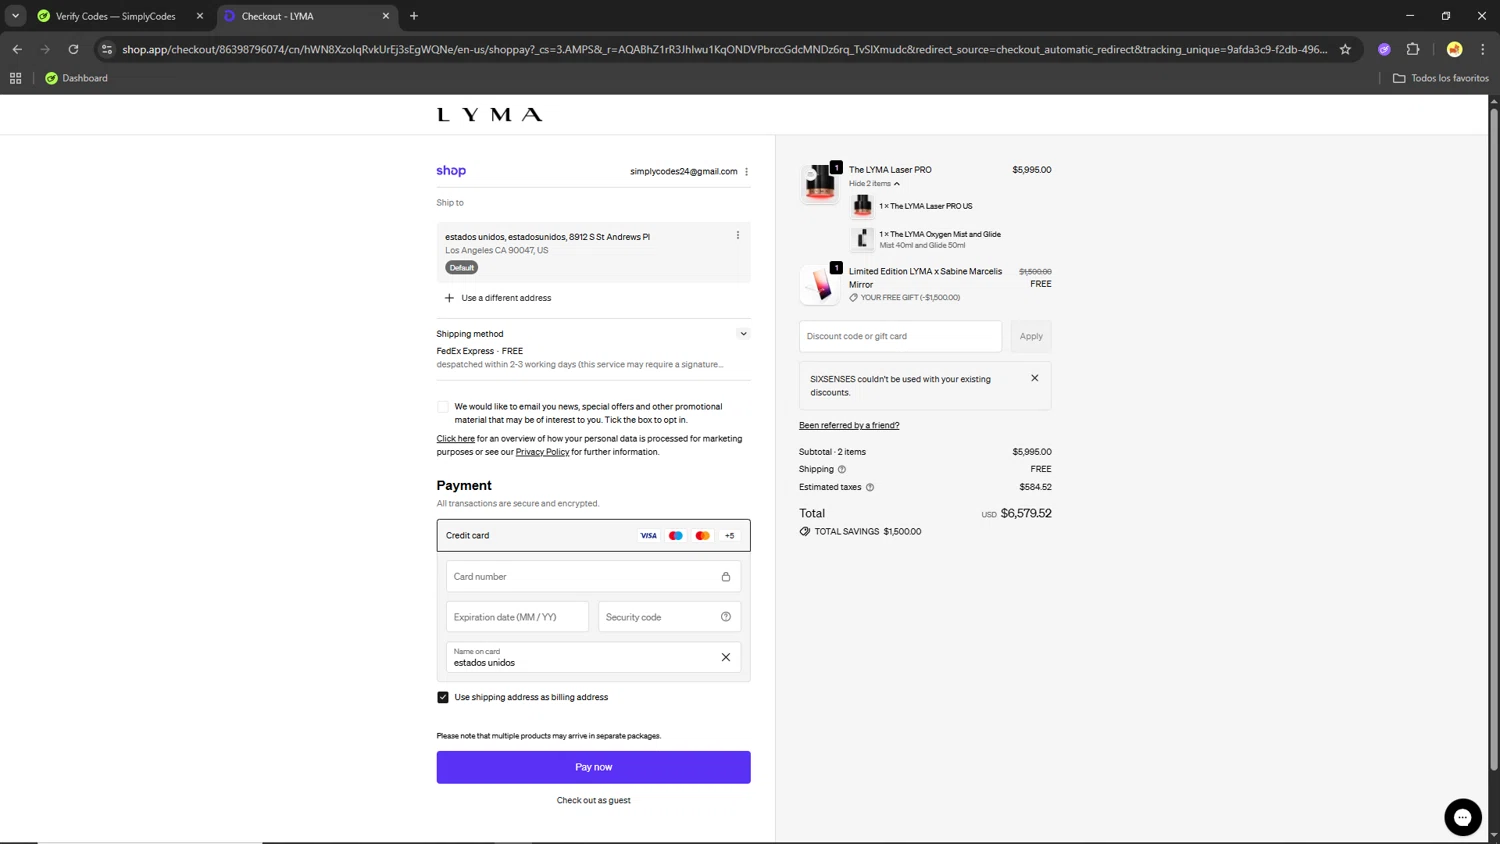Click the page vertical scrollbar
This screenshot has width=1500, height=844.
point(1494,440)
